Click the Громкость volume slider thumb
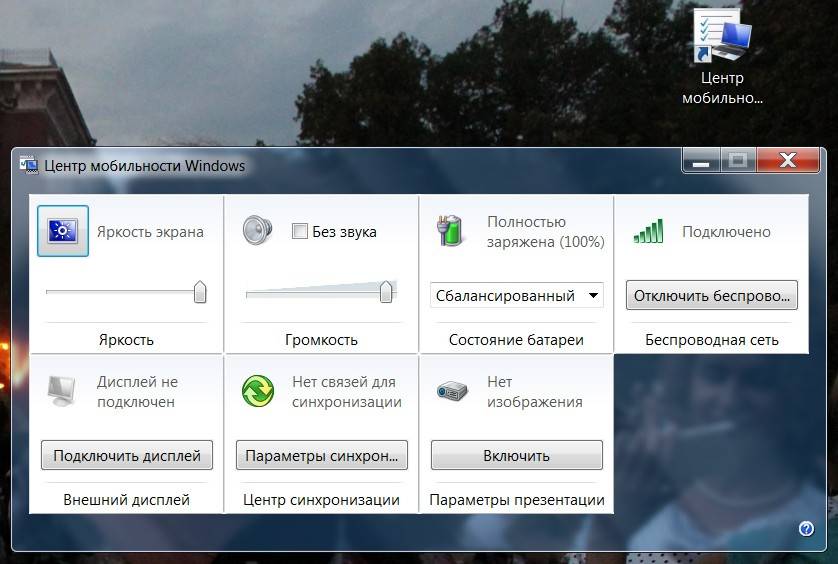The height and width of the screenshot is (564, 838). point(386,292)
